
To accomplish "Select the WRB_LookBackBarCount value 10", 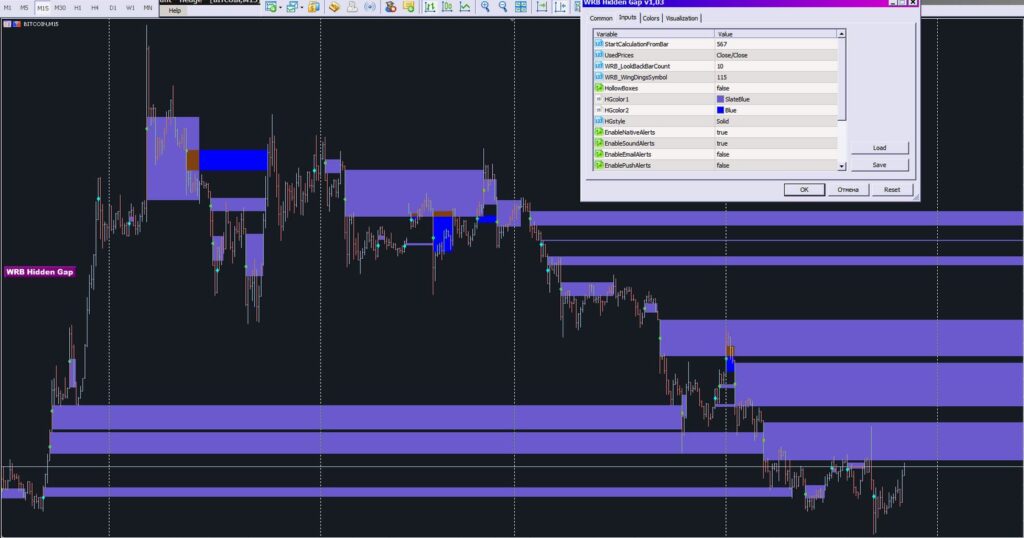I will coord(720,66).
